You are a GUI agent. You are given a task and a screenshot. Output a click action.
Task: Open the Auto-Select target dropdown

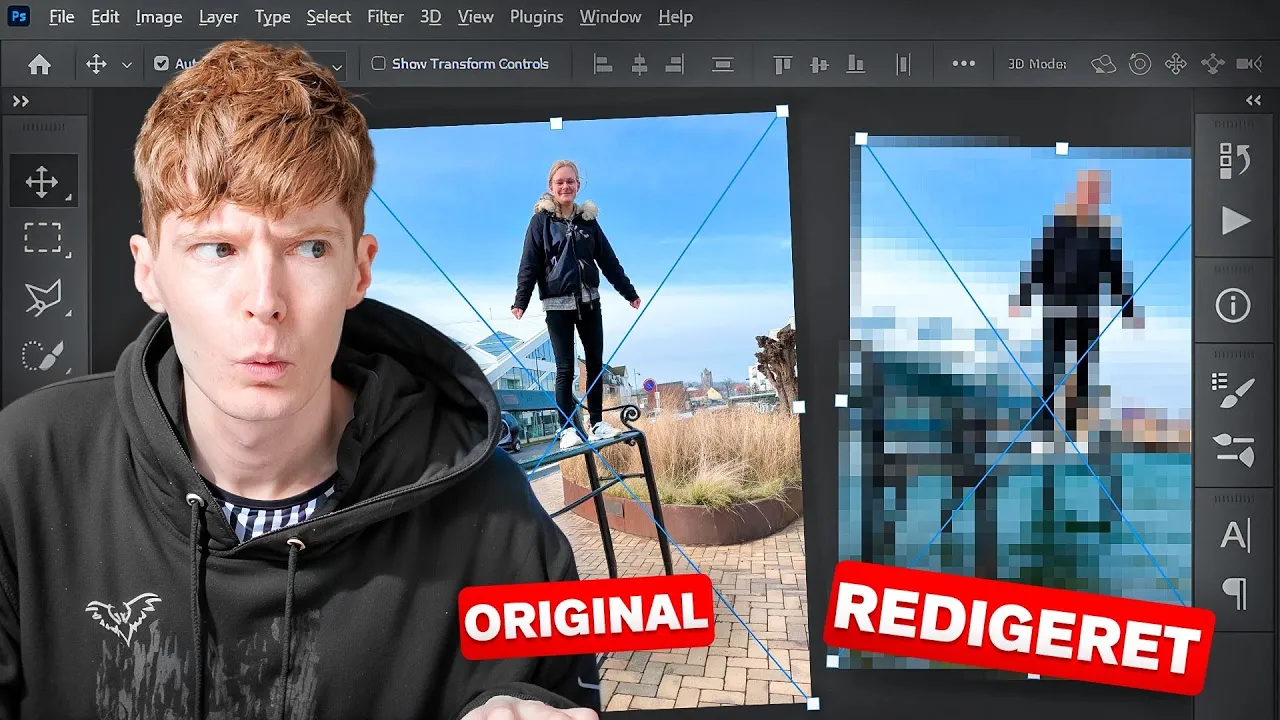click(337, 64)
